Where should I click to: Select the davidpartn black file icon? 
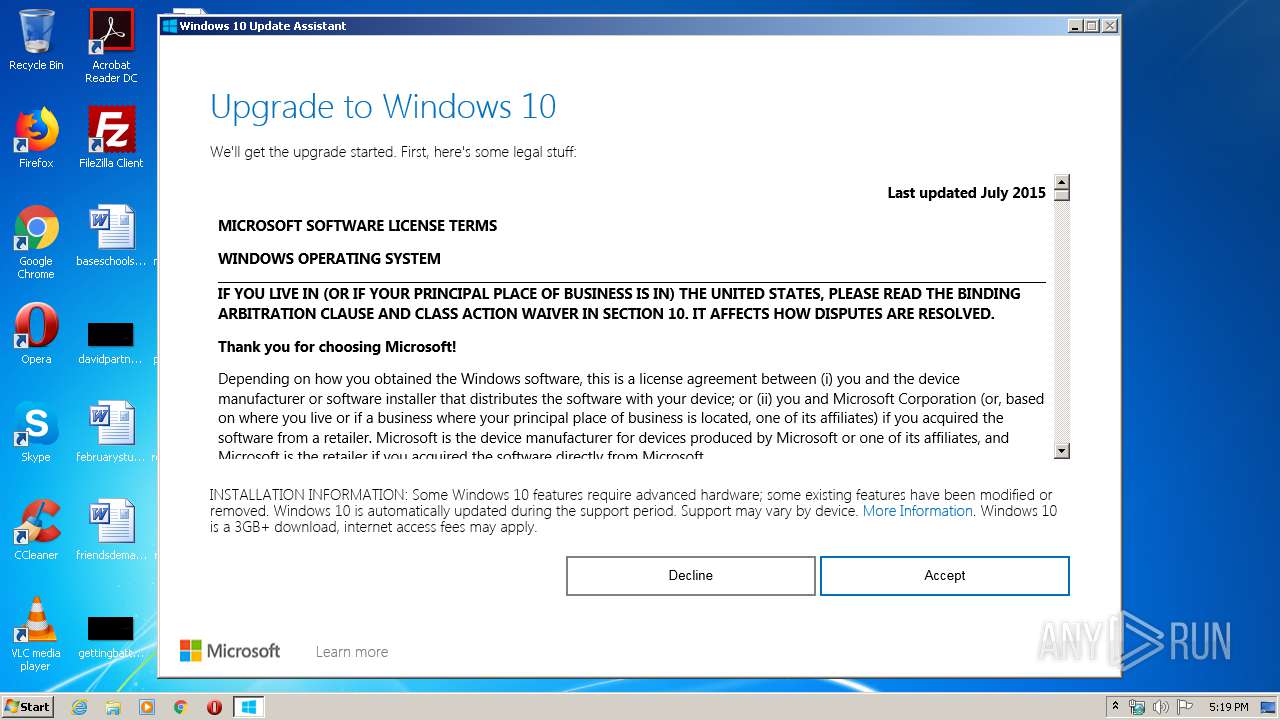click(111, 341)
